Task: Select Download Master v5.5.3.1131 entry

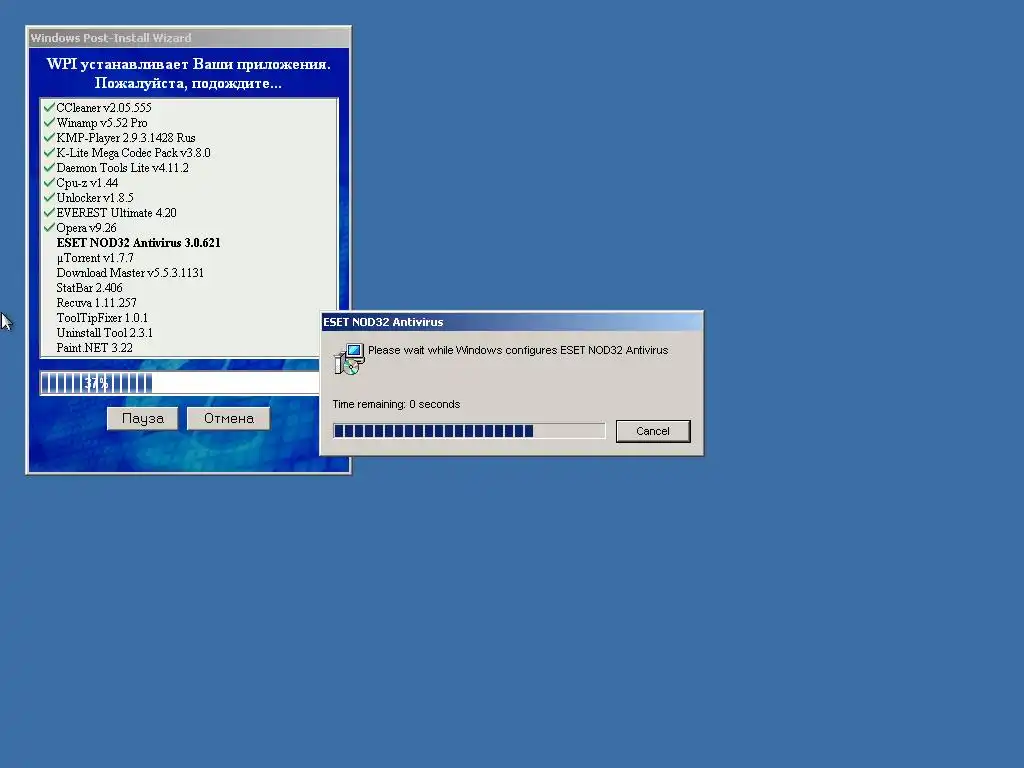Action: (130, 273)
